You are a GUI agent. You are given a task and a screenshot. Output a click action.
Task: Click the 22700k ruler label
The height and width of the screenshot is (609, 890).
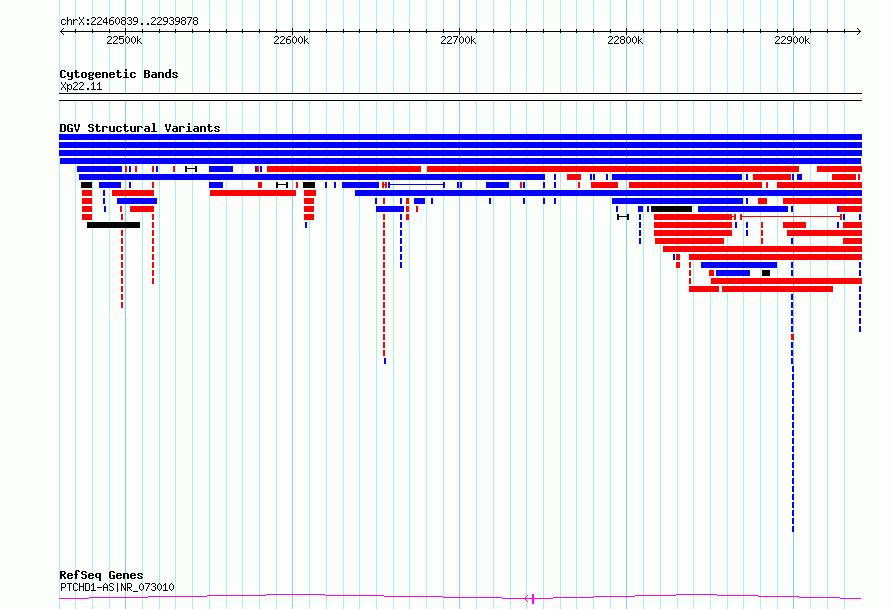tap(458, 40)
